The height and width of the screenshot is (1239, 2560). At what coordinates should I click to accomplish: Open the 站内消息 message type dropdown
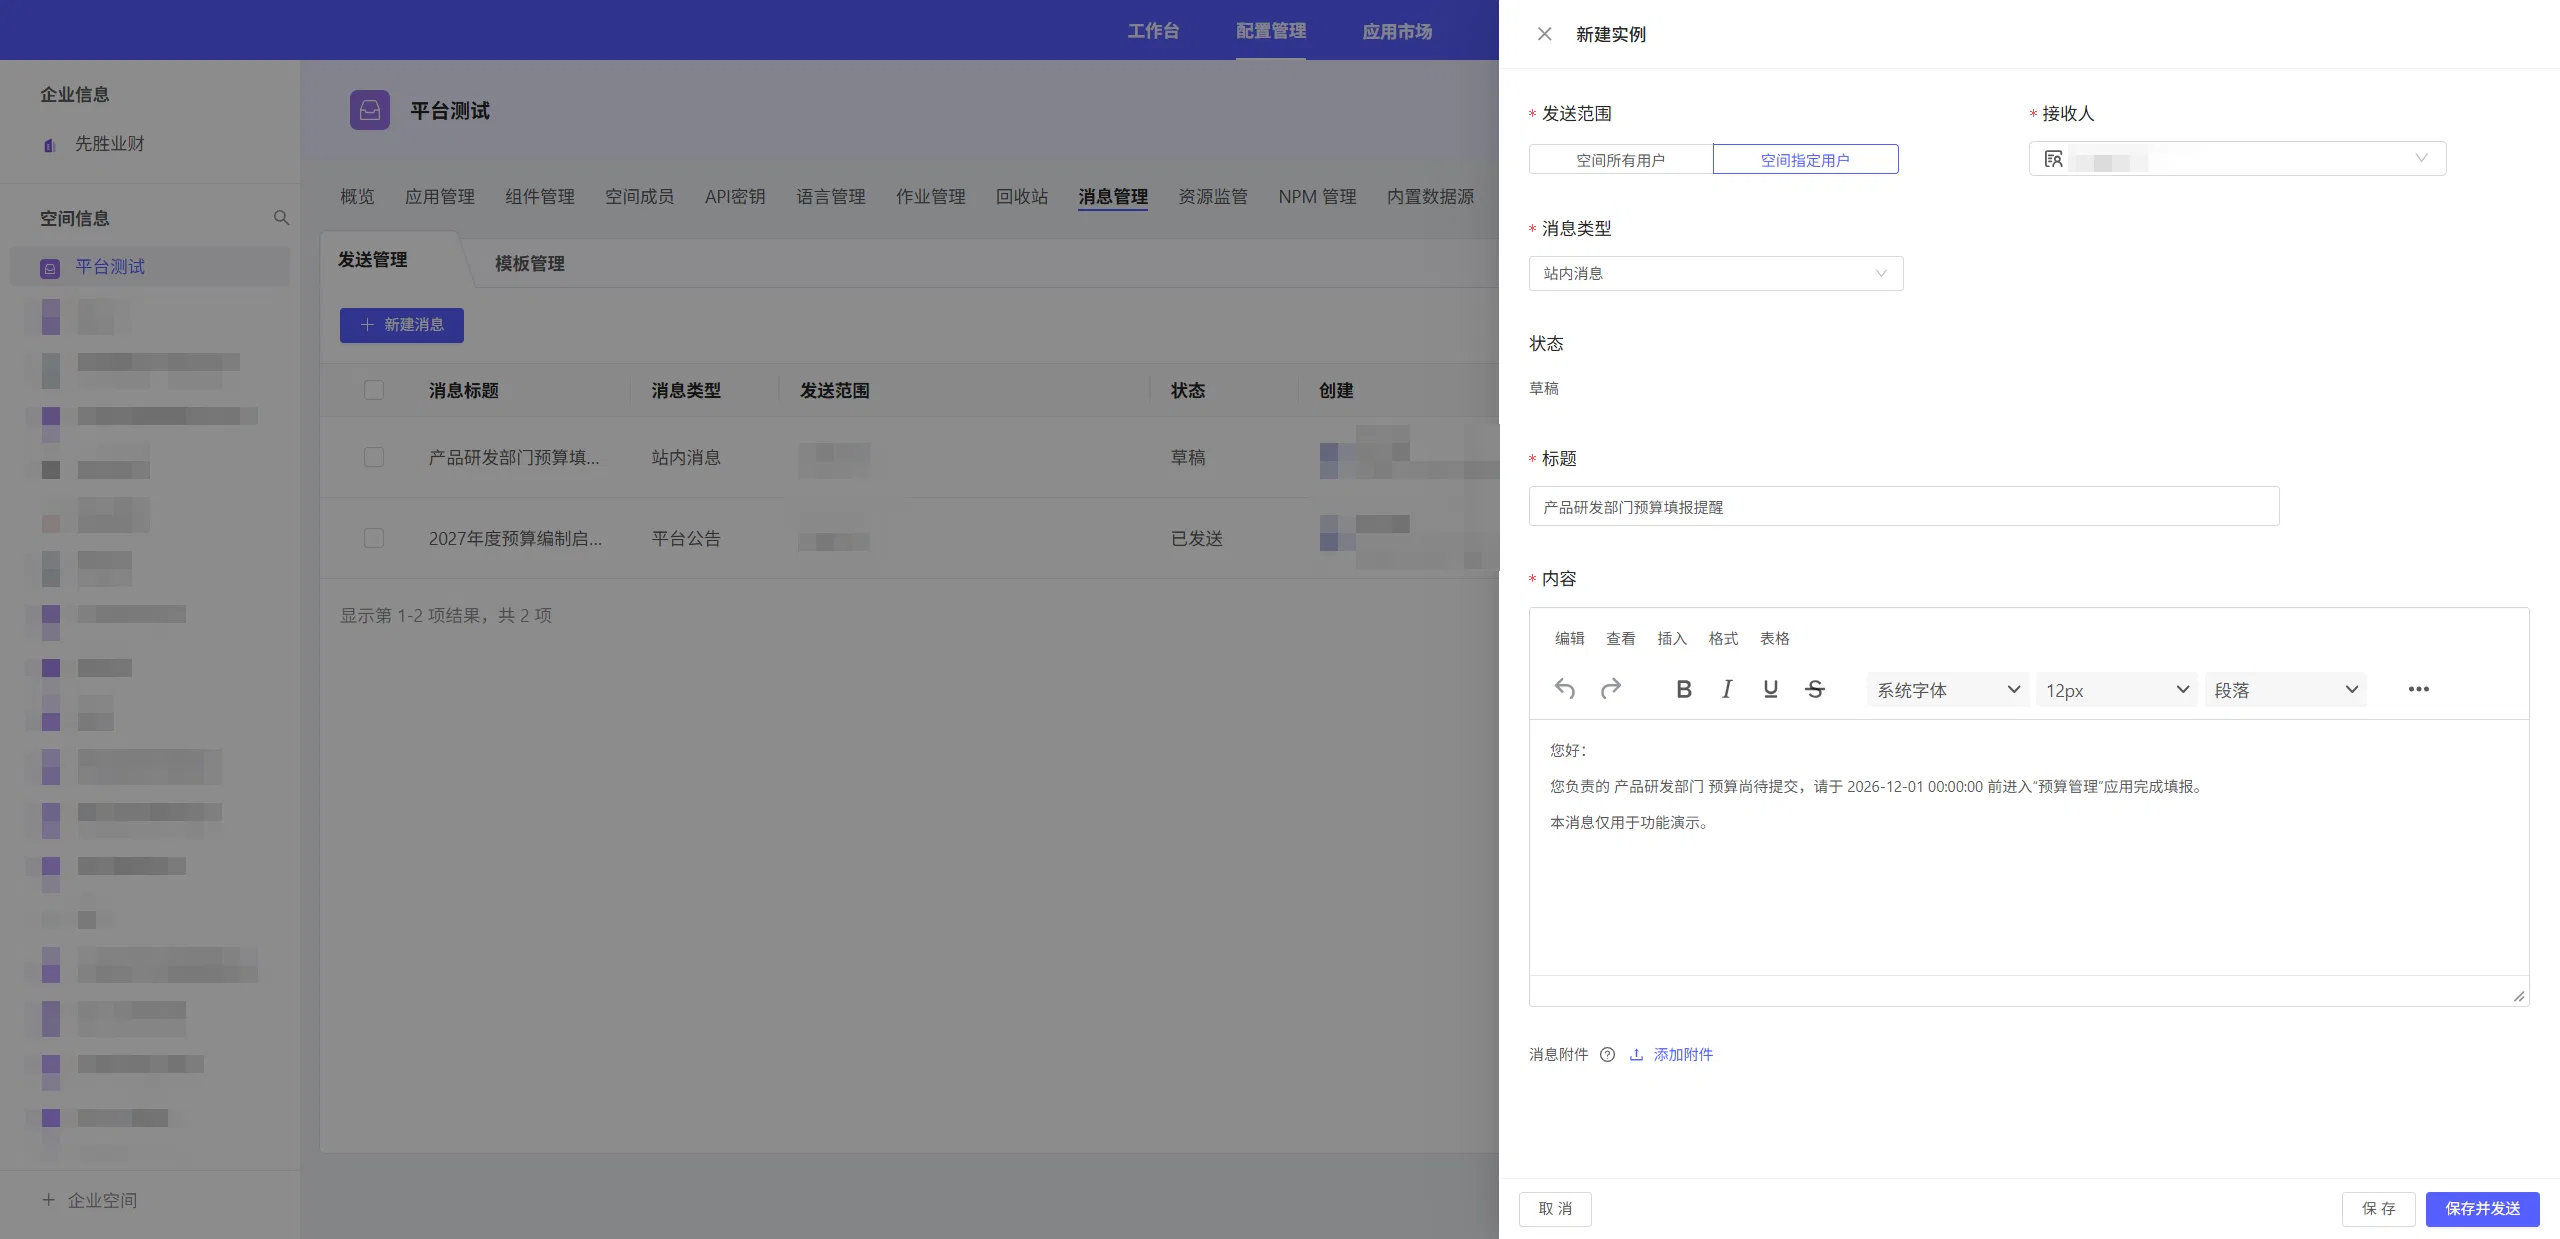pos(1716,274)
